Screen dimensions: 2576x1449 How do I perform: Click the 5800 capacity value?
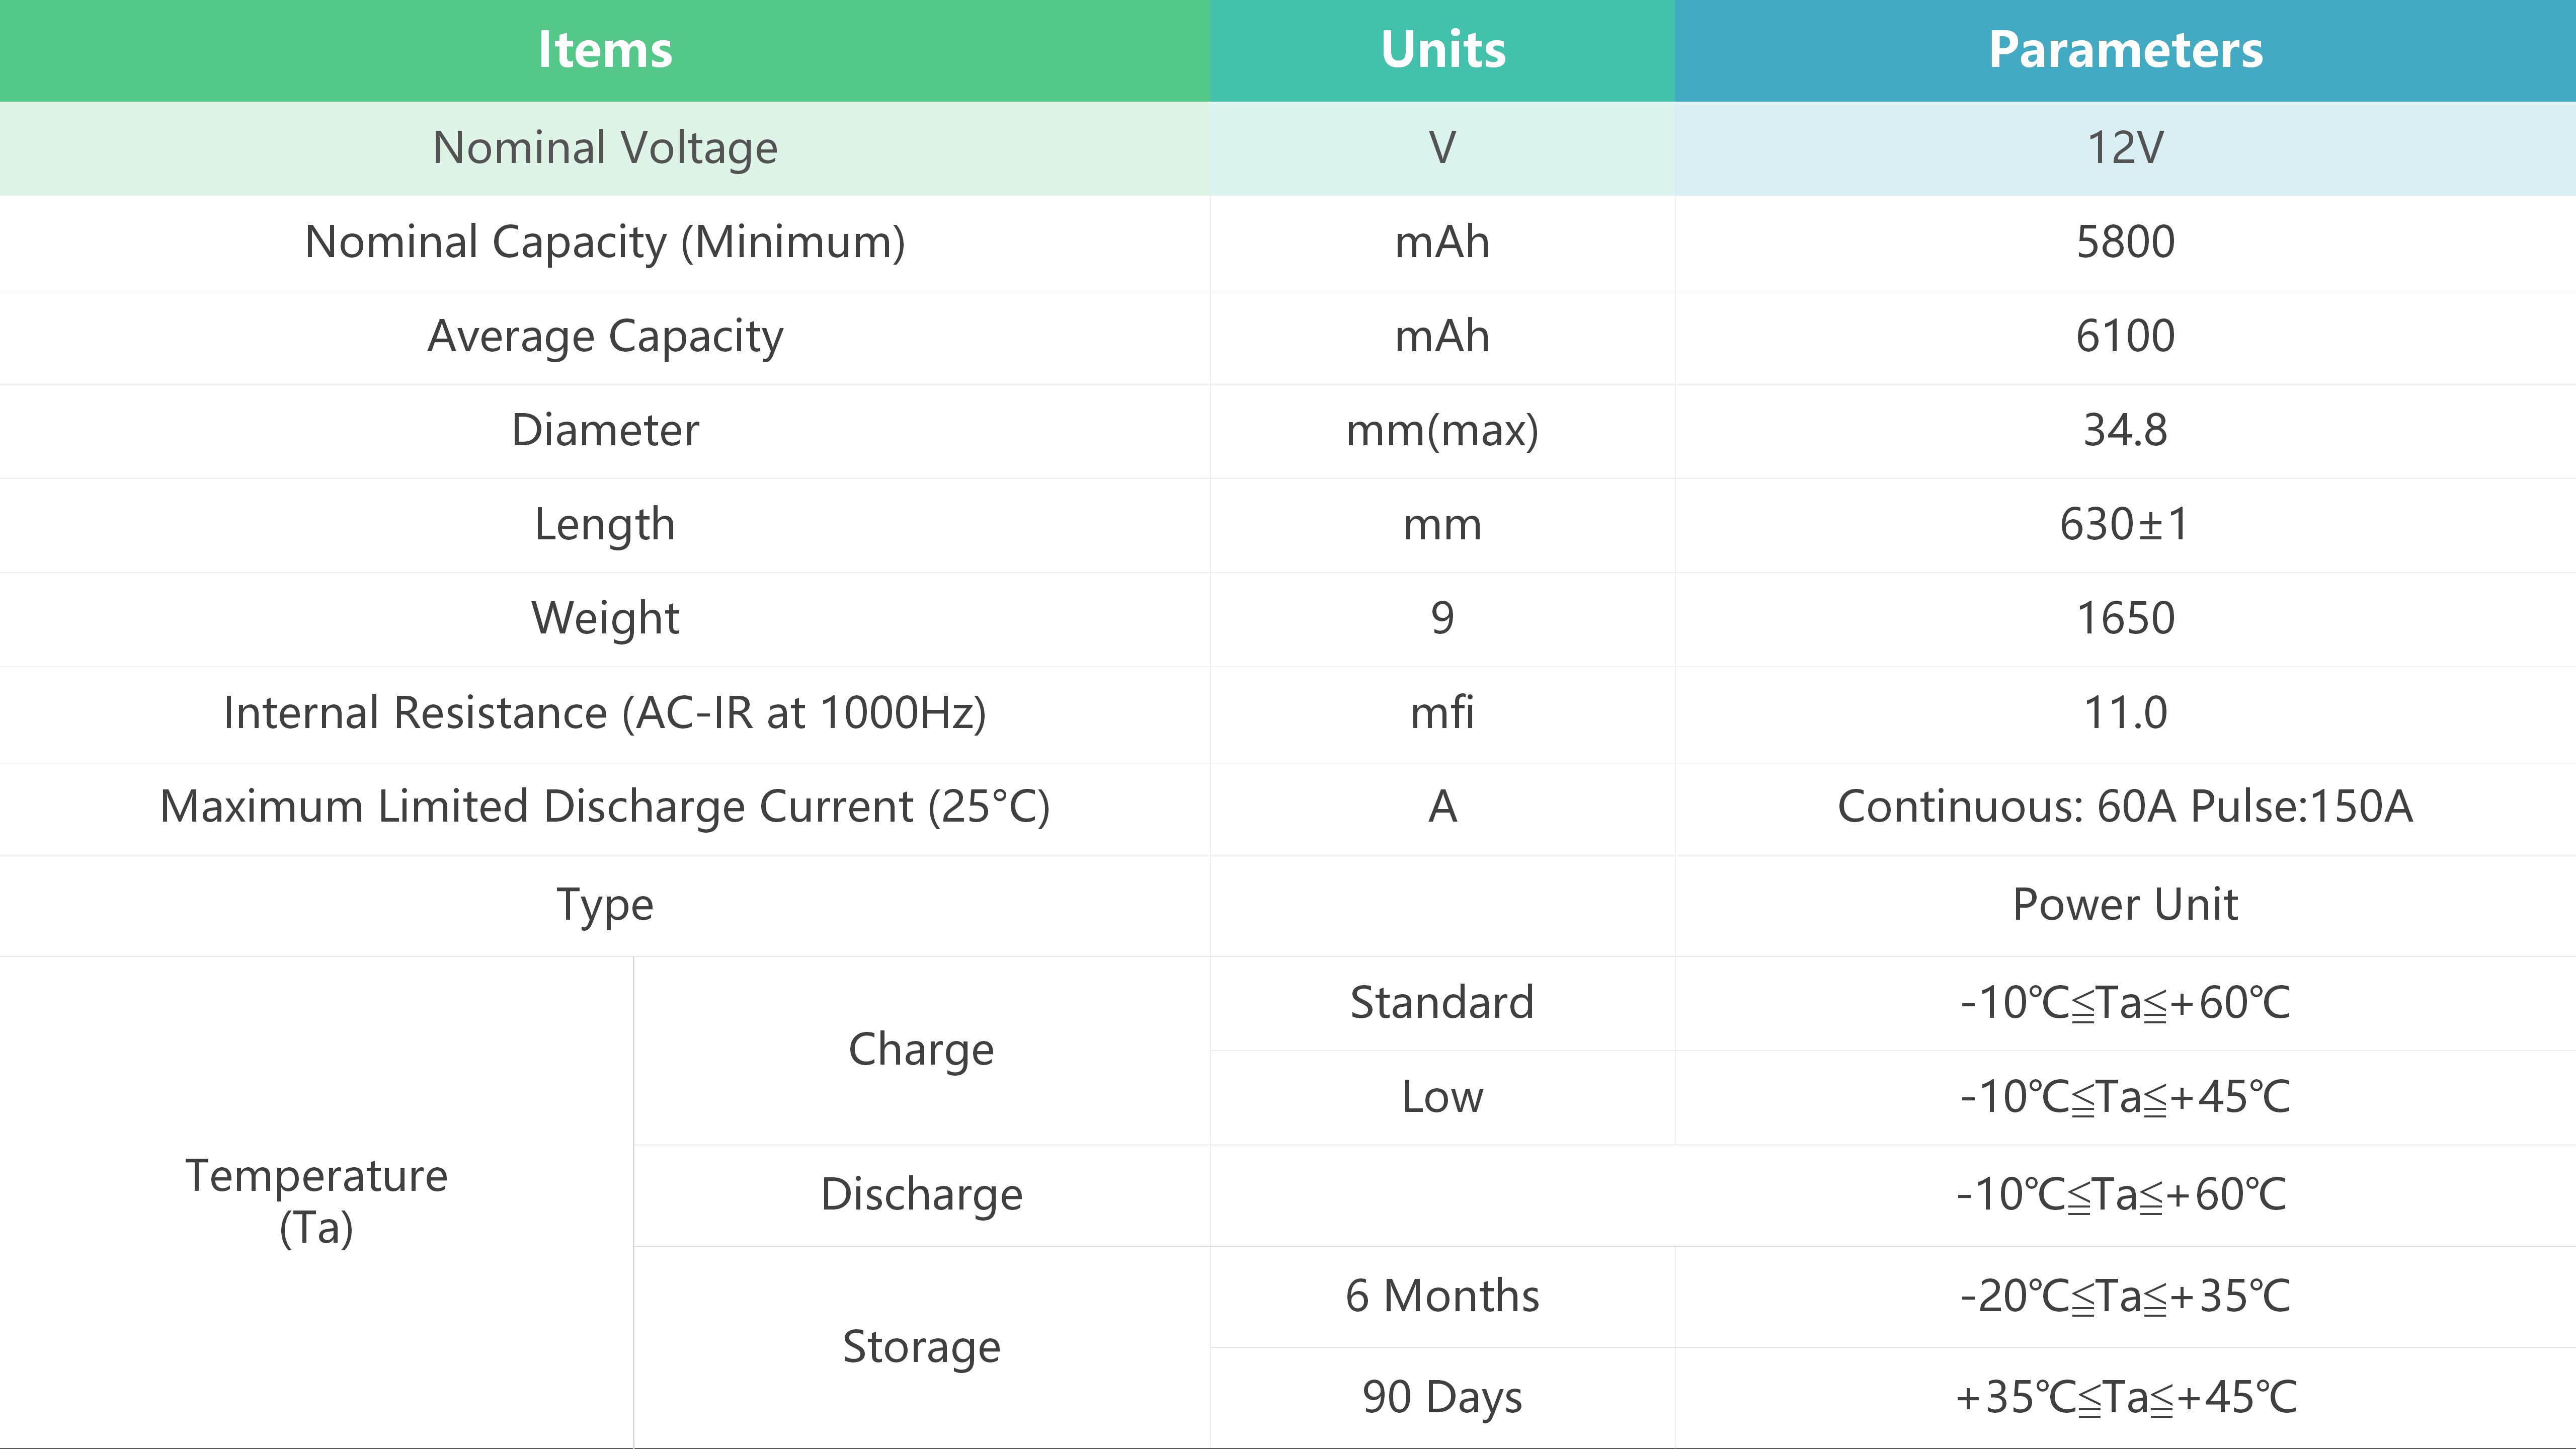pyautogui.click(x=2125, y=243)
